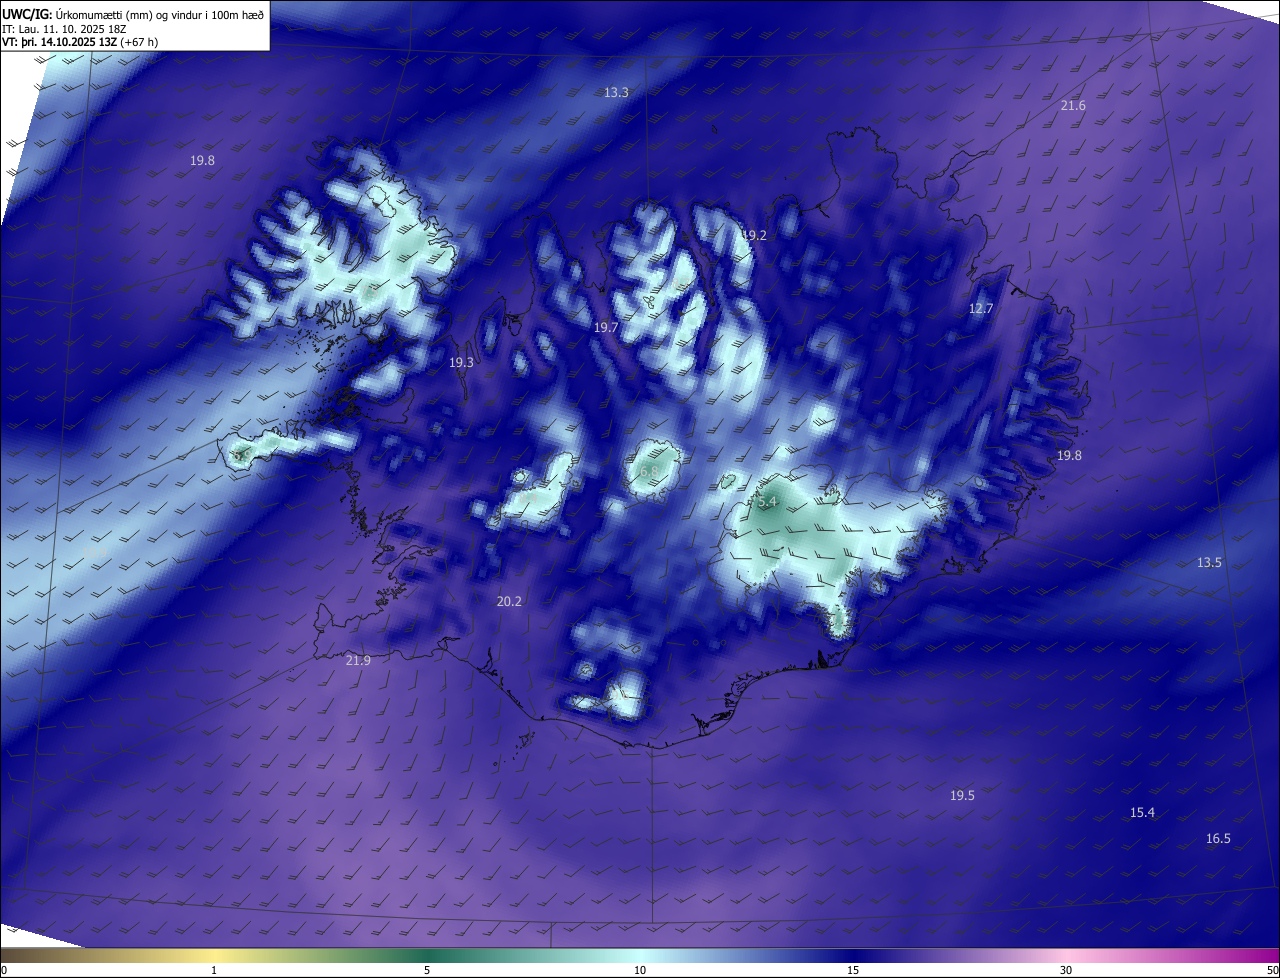Screen dimensions: 1280x978
Task: Click the 13.5 value on the map
Action: pos(1209,562)
